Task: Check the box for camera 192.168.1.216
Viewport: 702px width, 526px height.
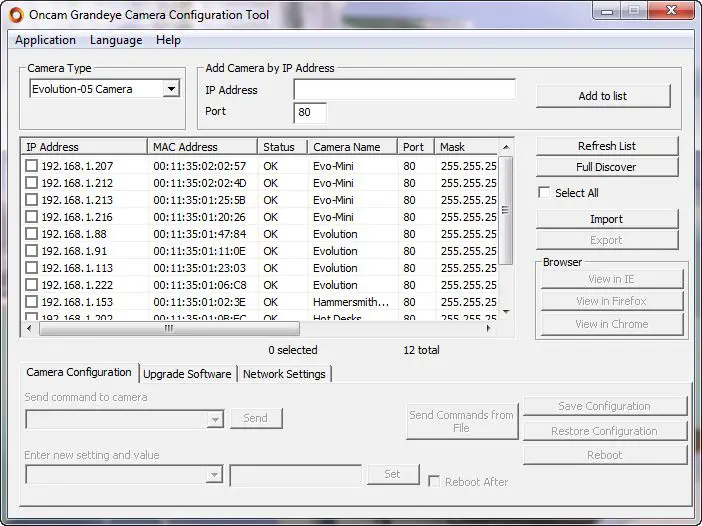Action: click(31, 217)
